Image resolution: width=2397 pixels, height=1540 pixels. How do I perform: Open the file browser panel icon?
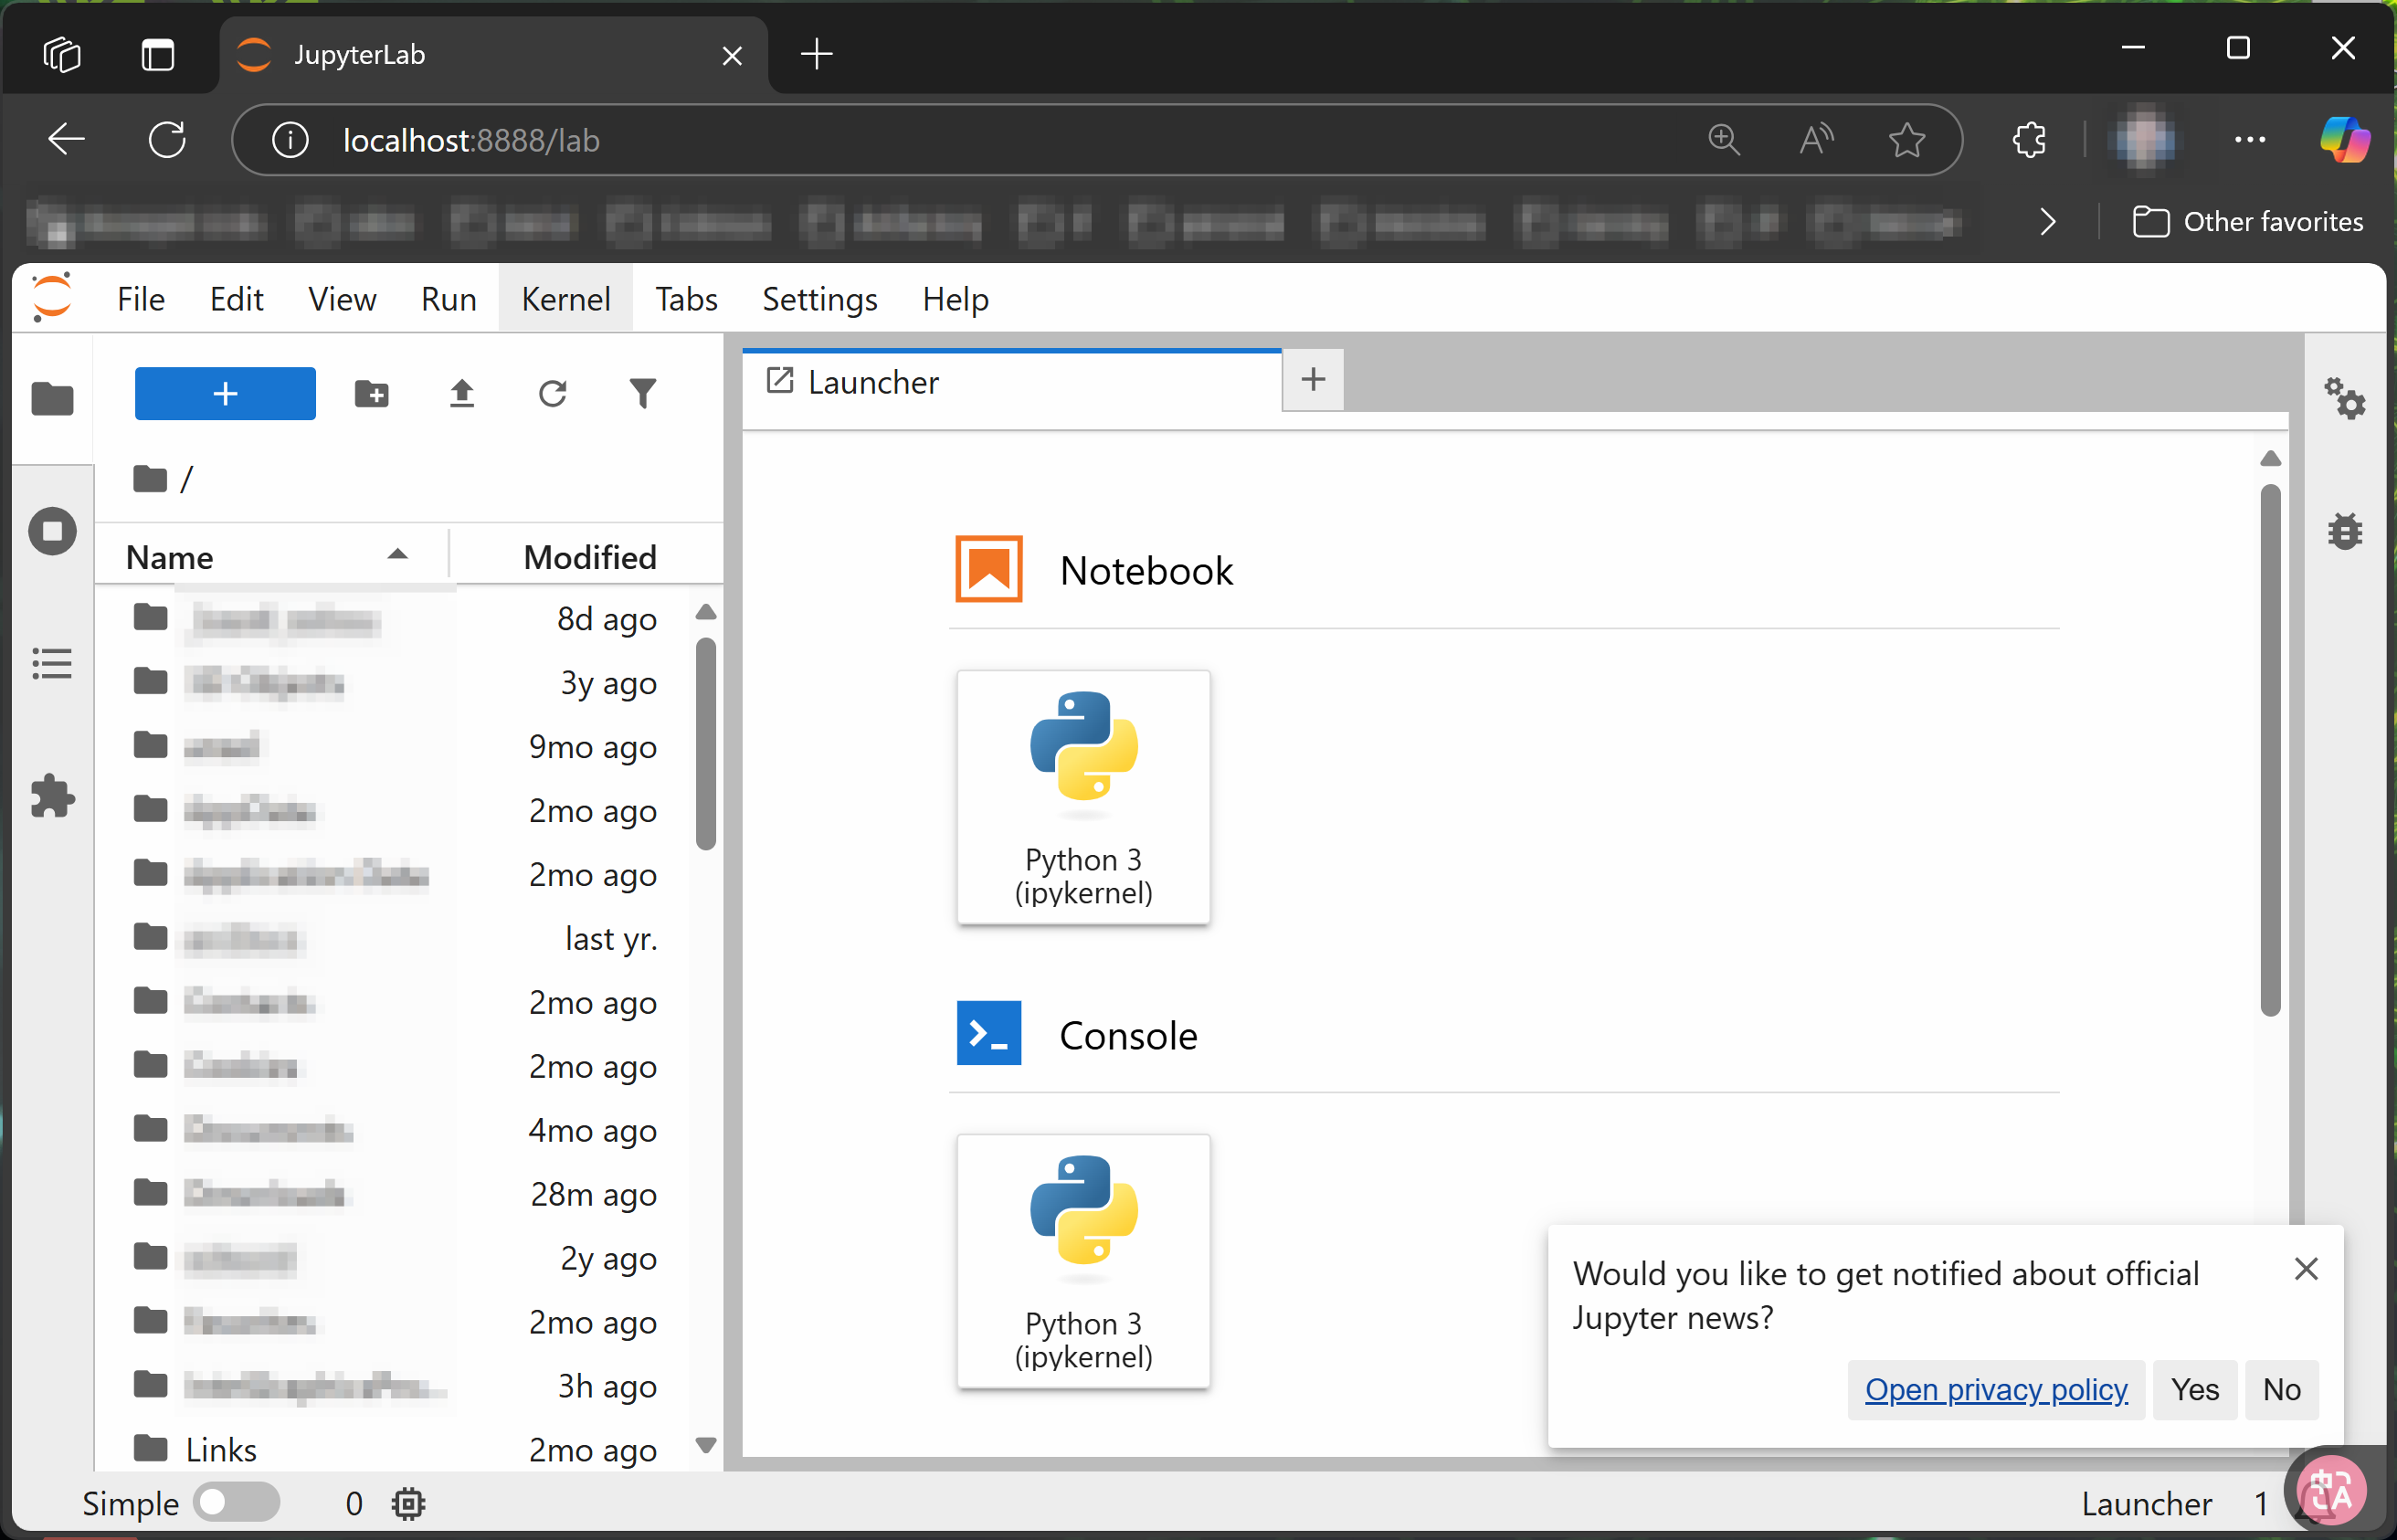pos(51,399)
